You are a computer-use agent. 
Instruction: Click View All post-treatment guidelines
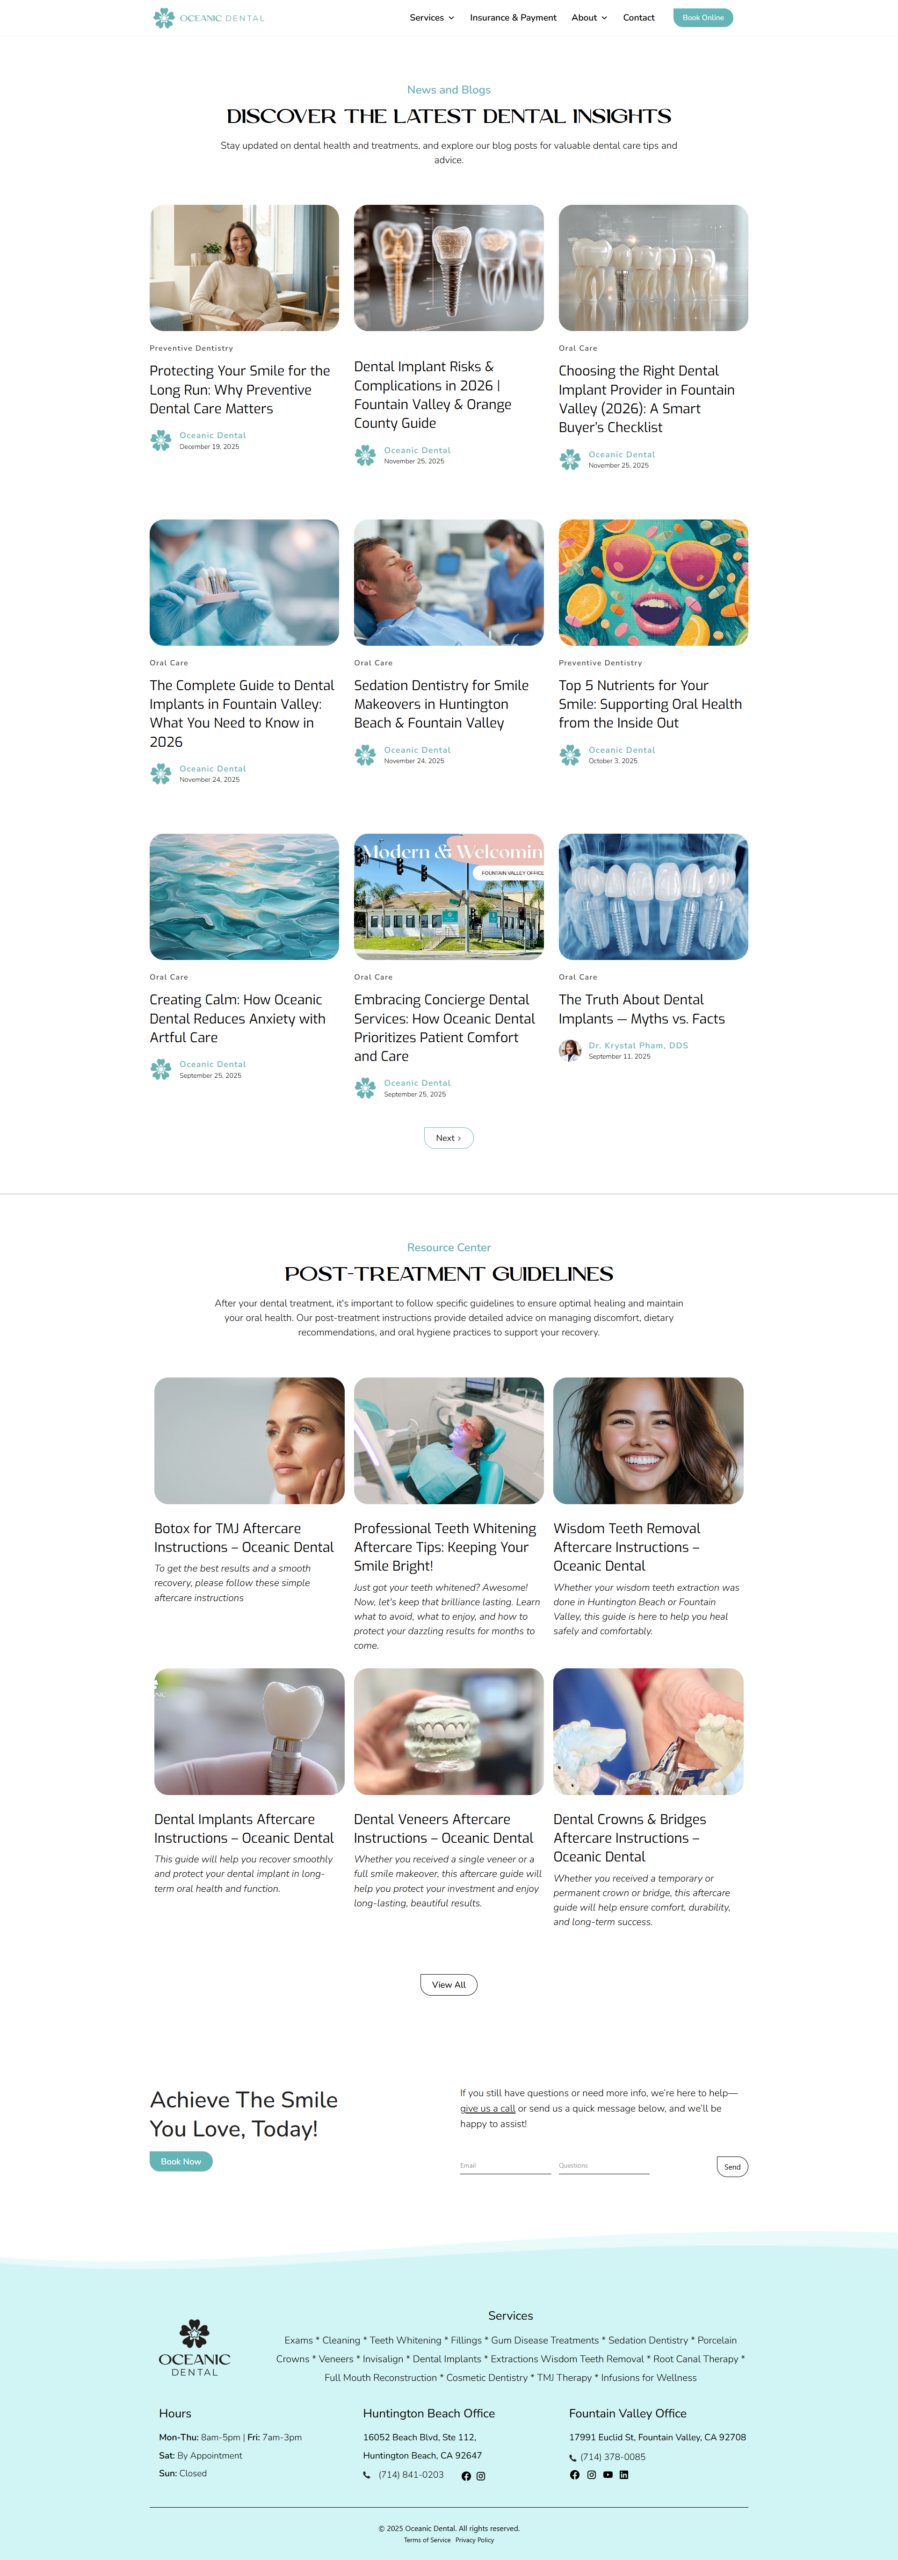pyautogui.click(x=449, y=1985)
